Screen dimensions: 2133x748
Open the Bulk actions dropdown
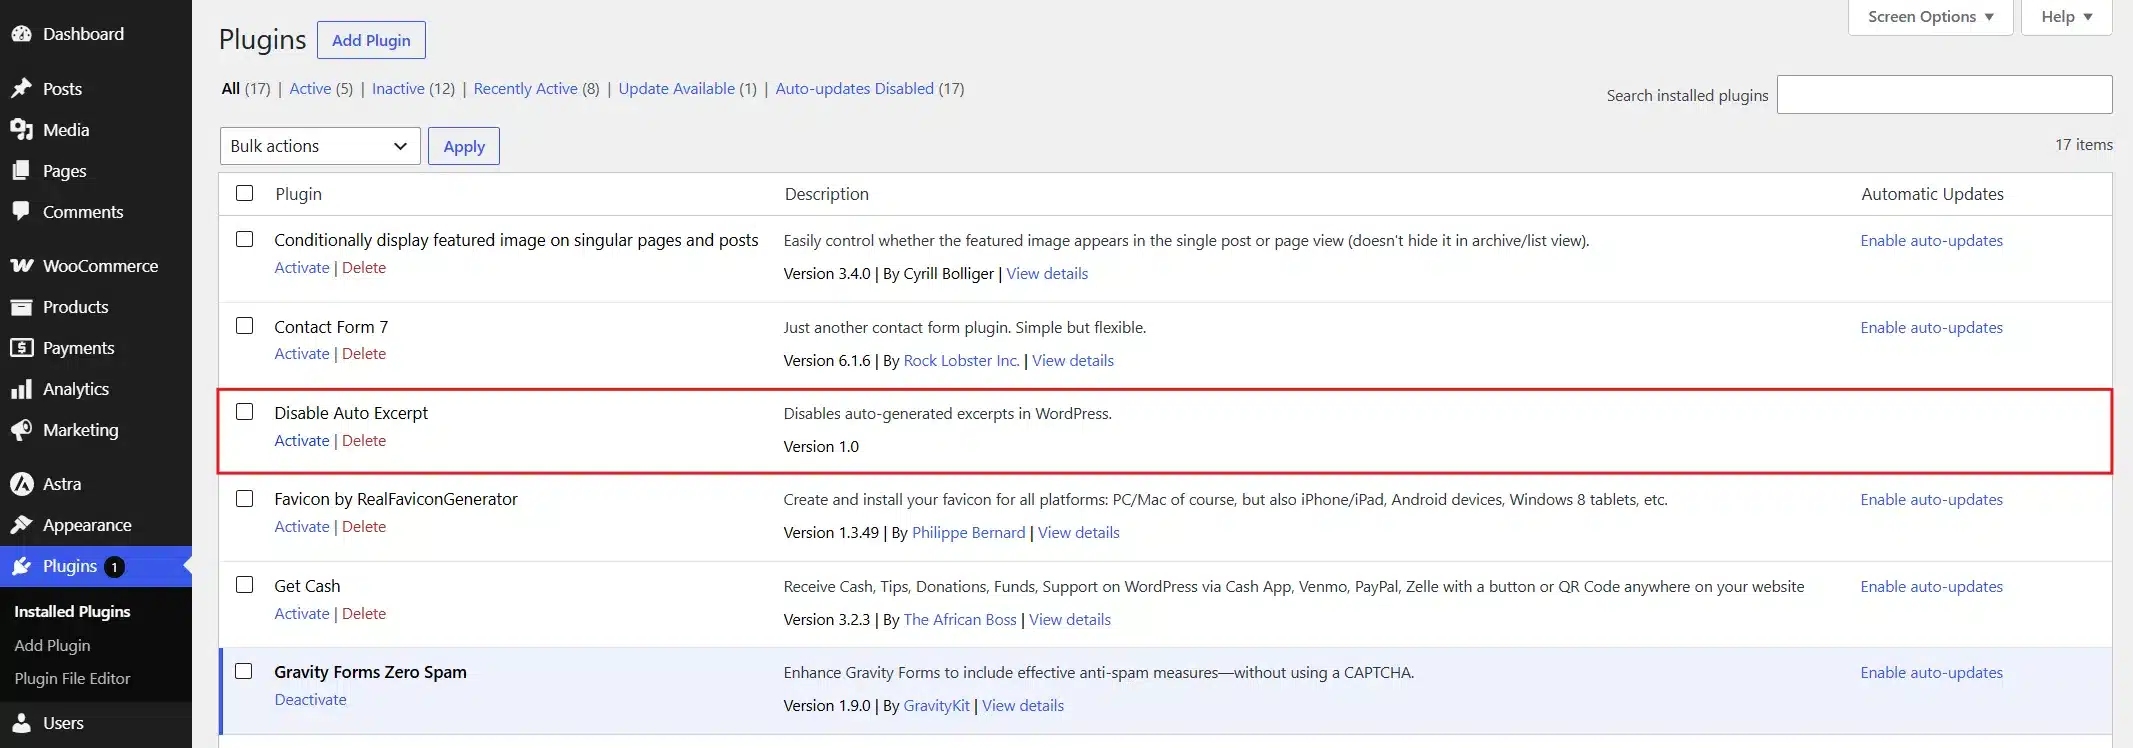click(x=320, y=146)
